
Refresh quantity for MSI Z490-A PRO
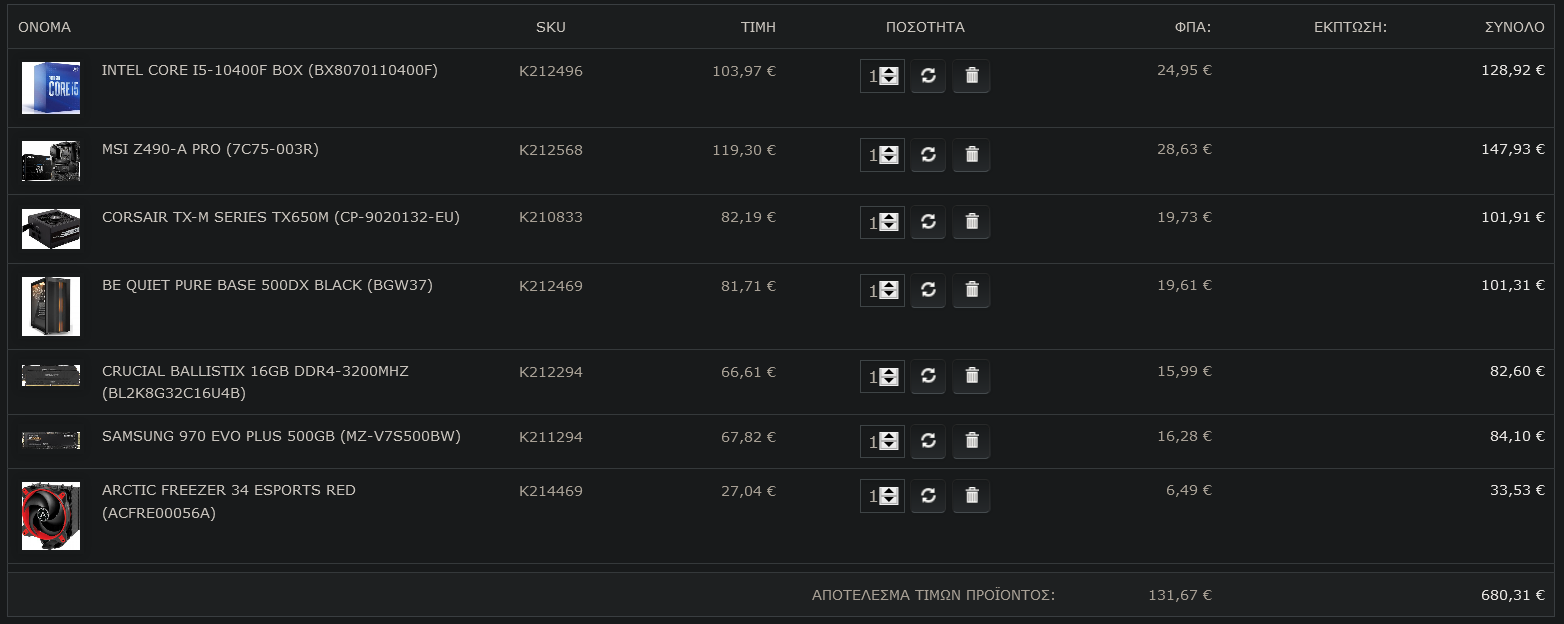[x=928, y=155]
